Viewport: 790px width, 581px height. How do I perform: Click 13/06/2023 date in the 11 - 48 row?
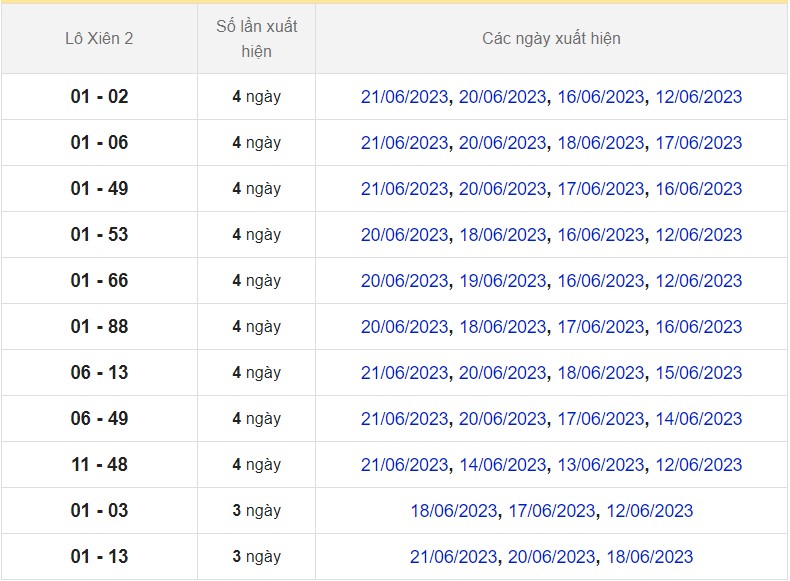click(x=601, y=465)
